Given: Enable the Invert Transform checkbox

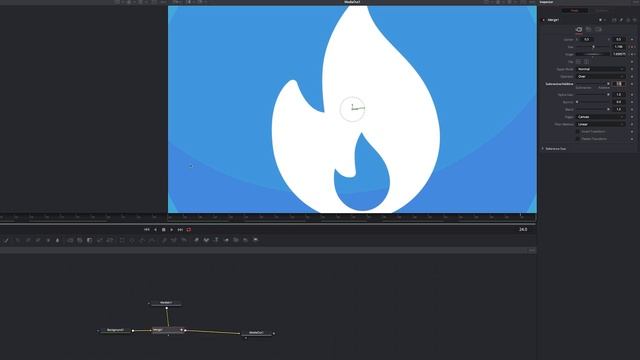Looking at the screenshot, I should (578, 131).
